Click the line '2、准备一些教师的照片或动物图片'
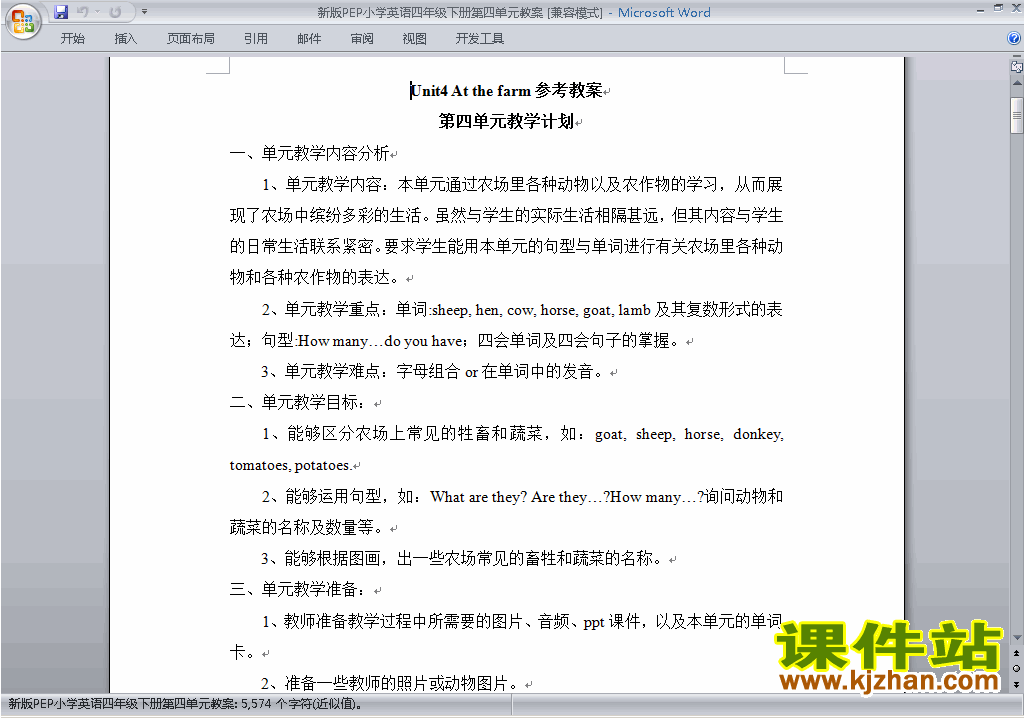The image size is (1024, 718). click(390, 684)
